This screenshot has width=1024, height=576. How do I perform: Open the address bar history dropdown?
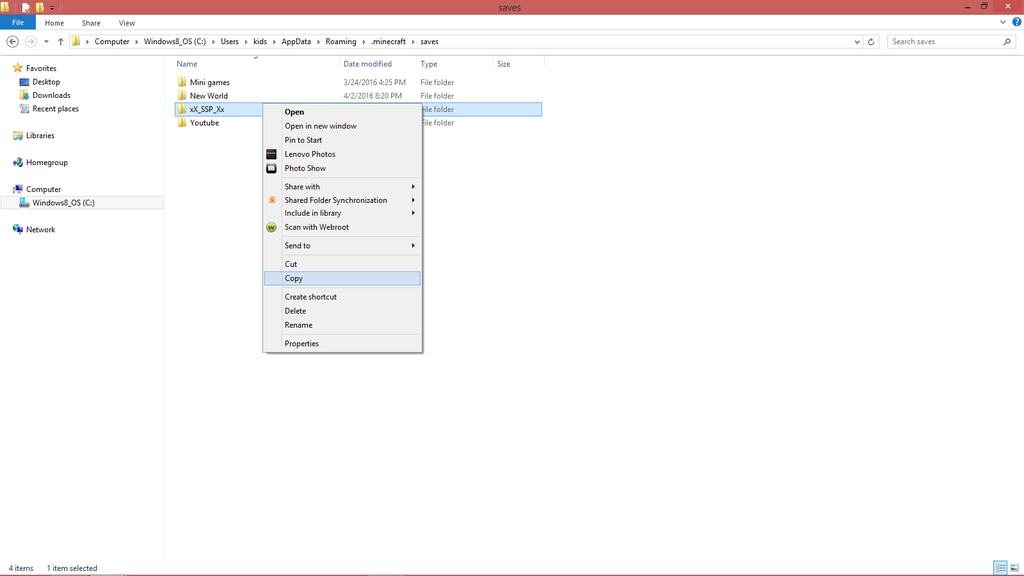tap(858, 42)
